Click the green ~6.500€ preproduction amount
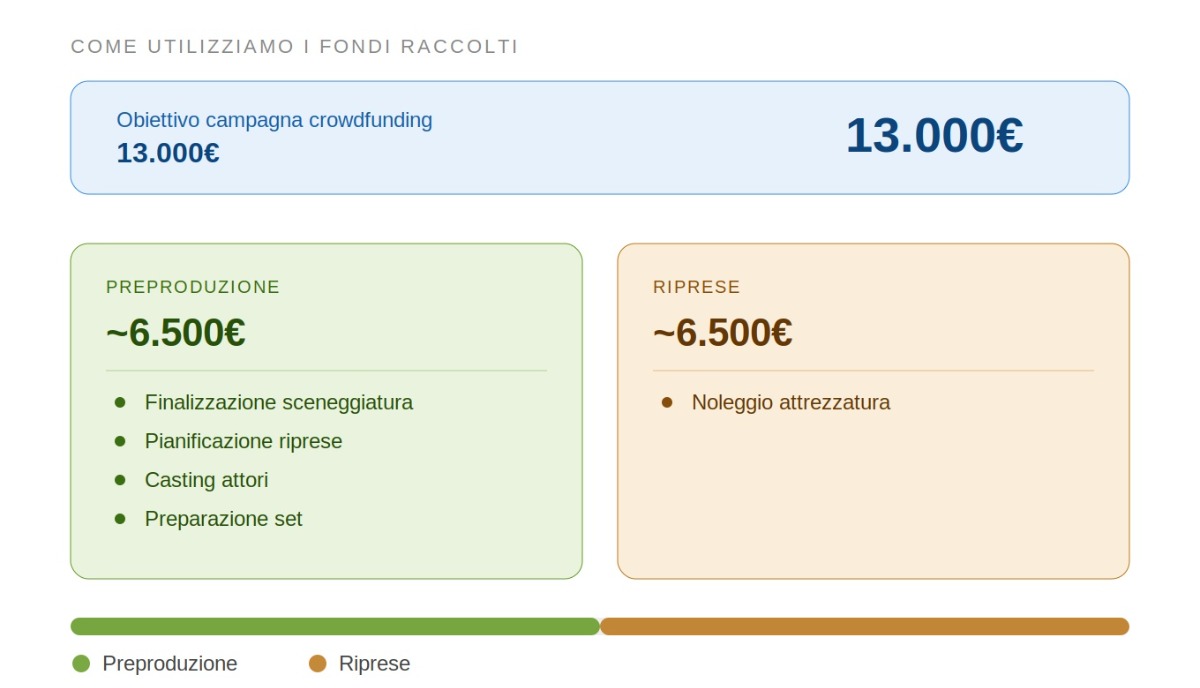The height and width of the screenshot is (688, 1200). point(176,333)
